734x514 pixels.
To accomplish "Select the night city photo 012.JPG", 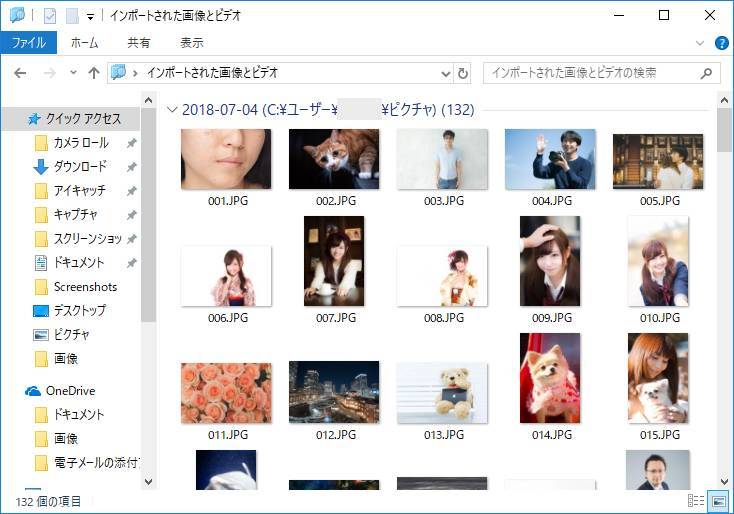I will pos(334,392).
